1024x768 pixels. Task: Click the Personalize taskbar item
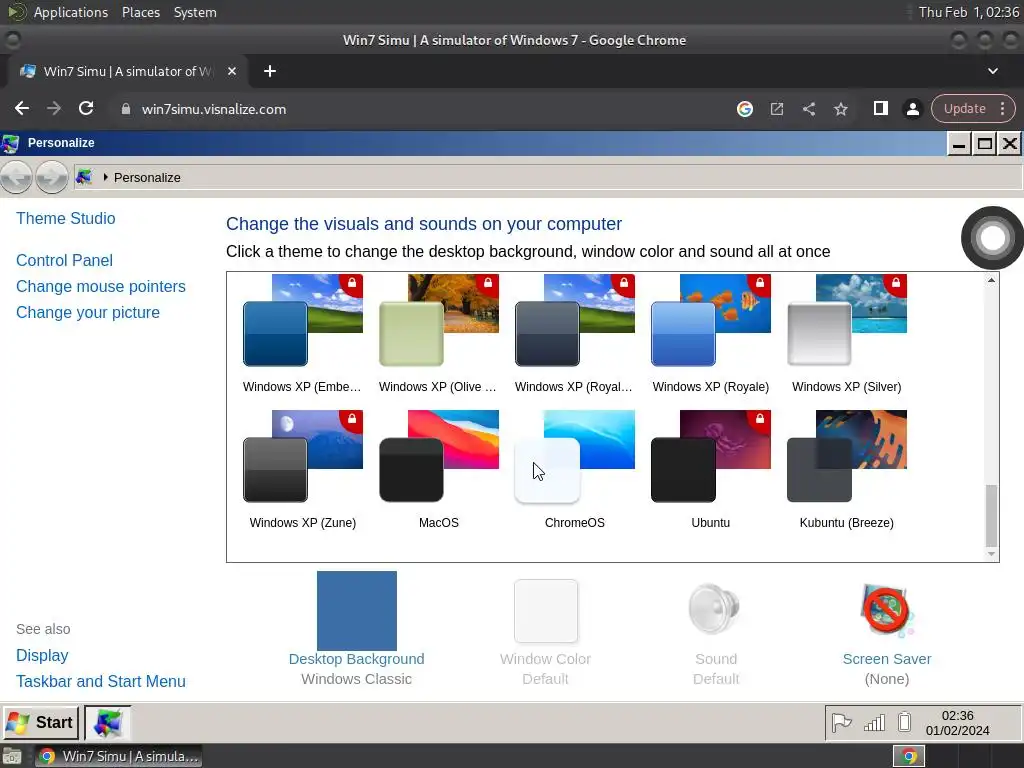108,722
